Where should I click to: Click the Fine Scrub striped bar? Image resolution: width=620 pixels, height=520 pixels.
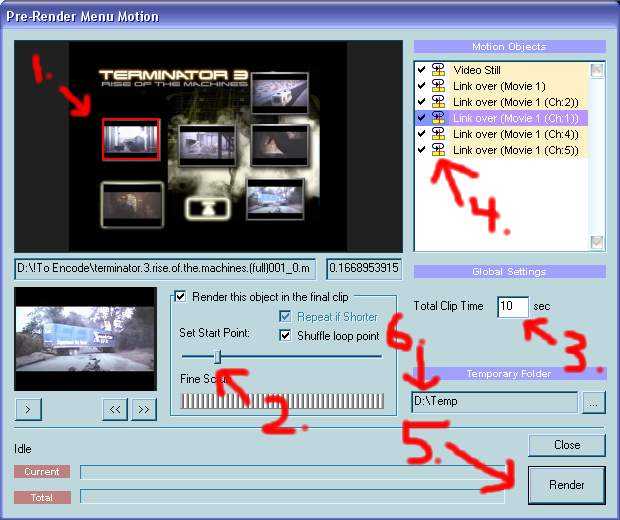282,401
